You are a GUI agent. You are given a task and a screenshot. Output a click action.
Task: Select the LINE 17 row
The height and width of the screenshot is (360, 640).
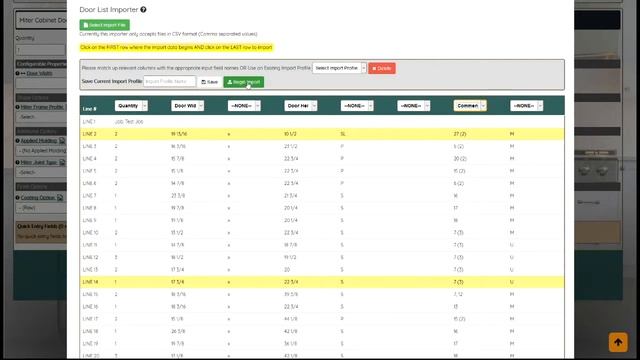[x=322, y=319]
